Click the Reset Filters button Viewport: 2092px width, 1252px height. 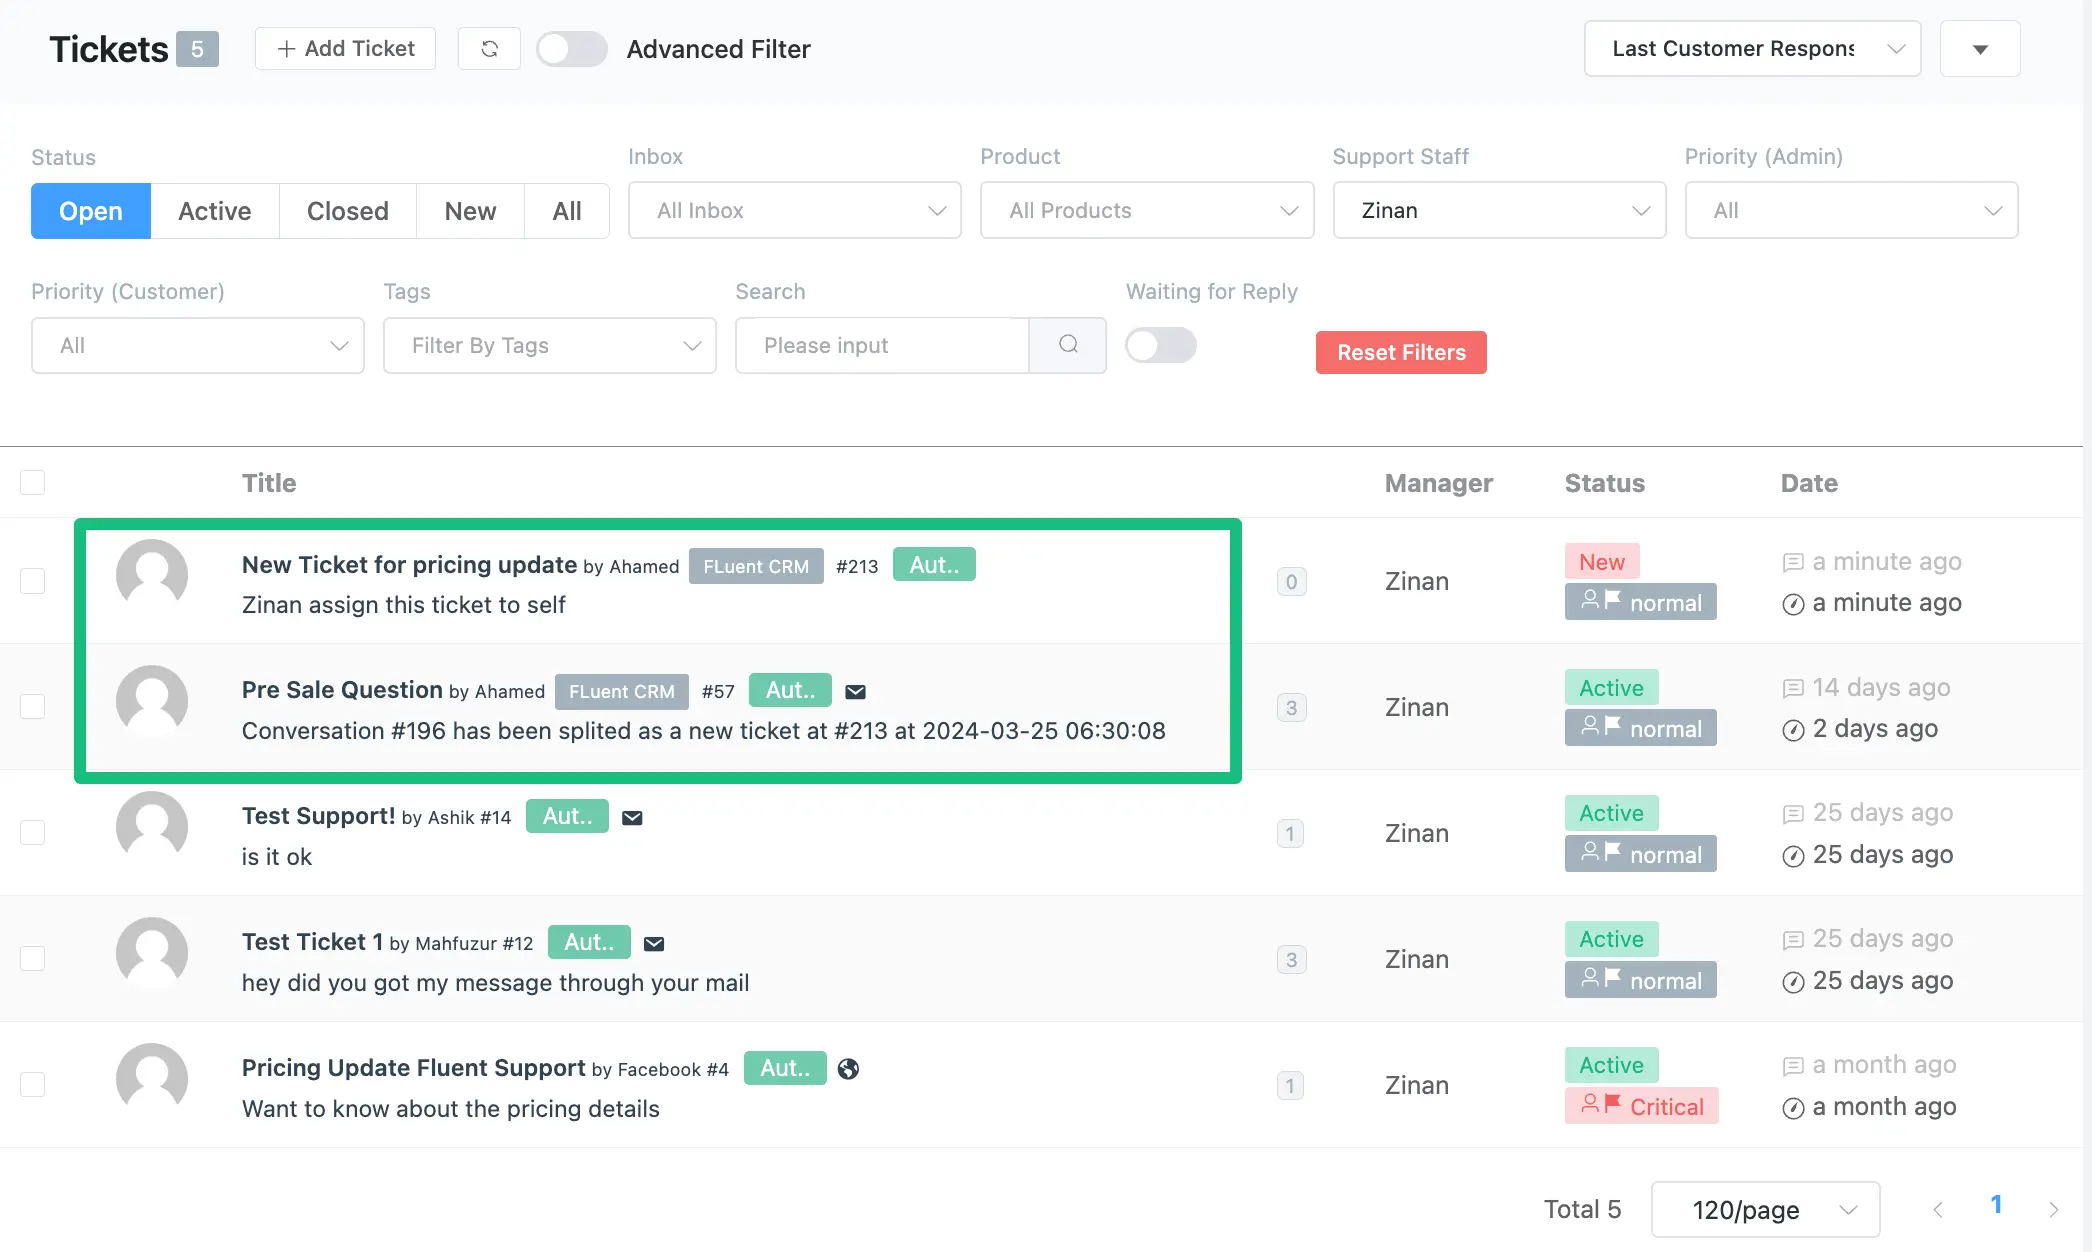(x=1401, y=352)
